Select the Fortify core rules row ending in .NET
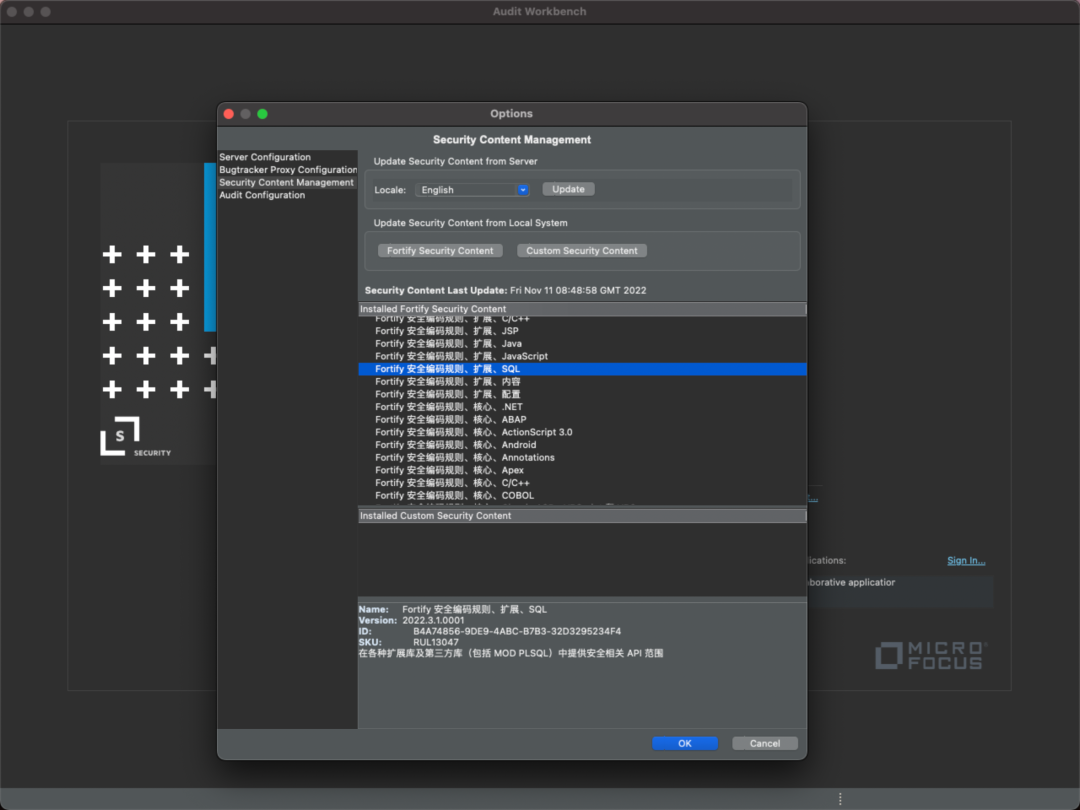 [582, 407]
